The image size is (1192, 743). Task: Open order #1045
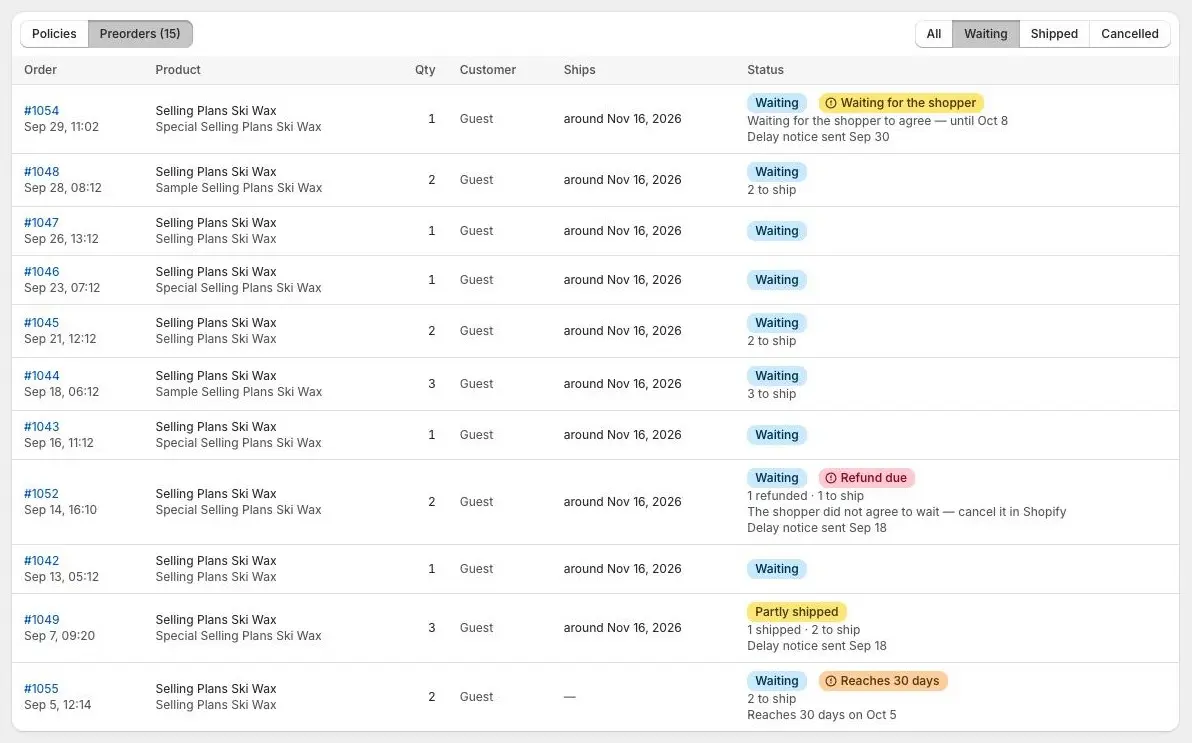tap(41, 322)
